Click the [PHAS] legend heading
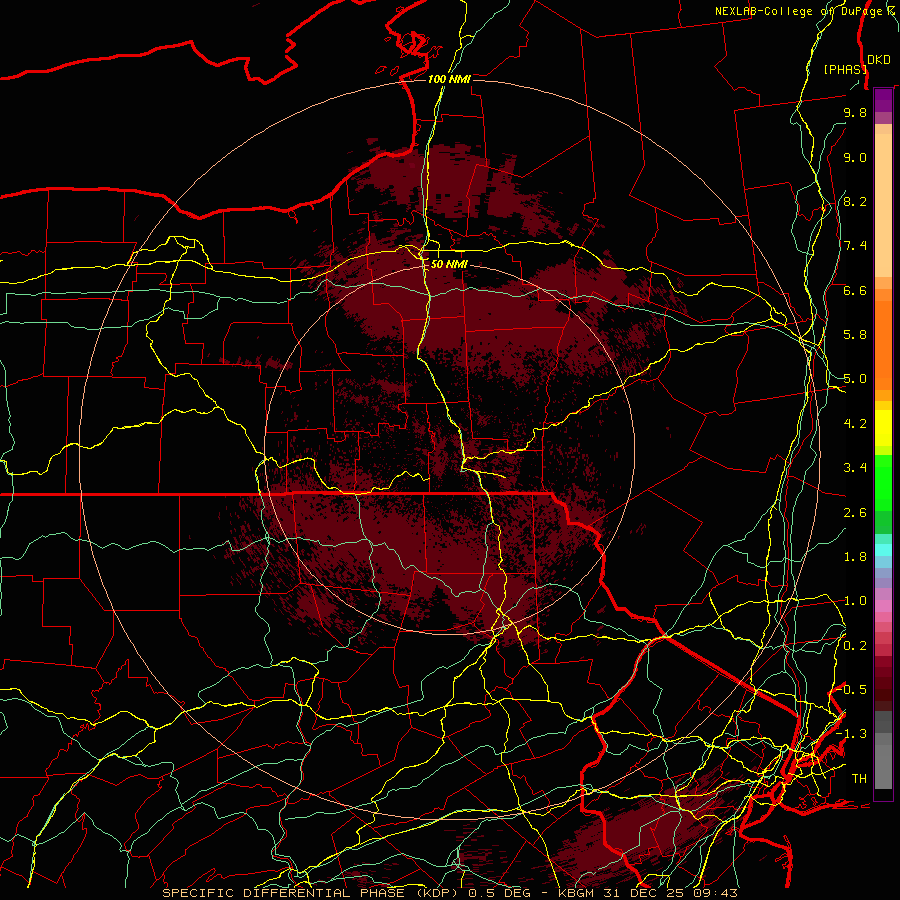The image size is (900, 900). (845, 69)
